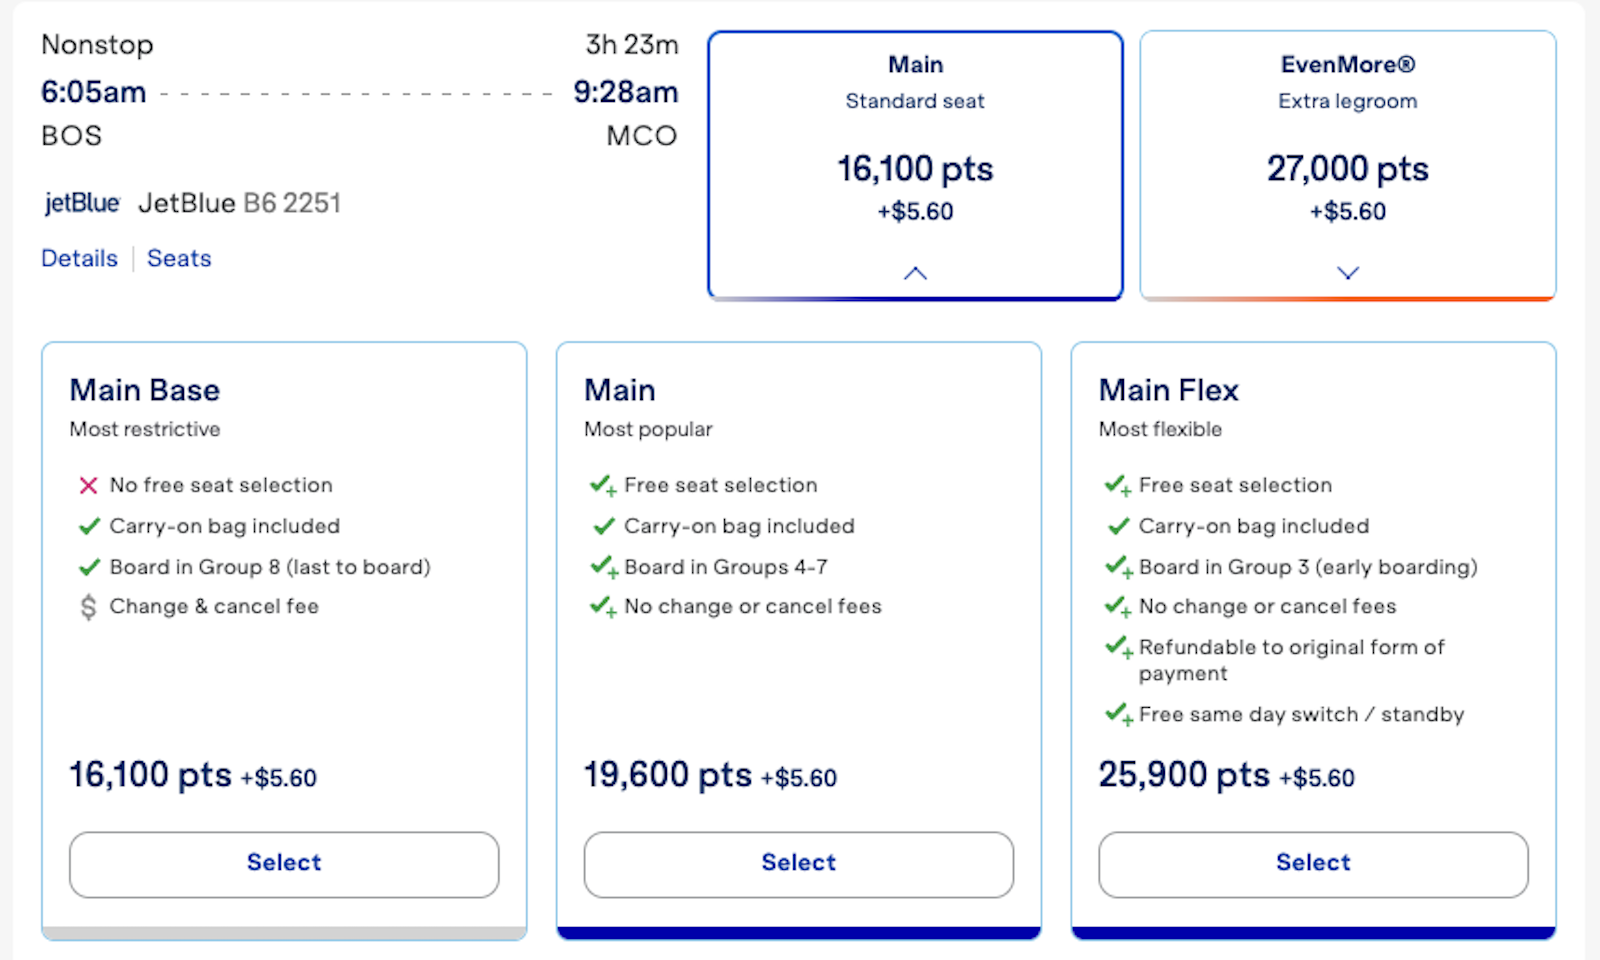Click the Main Flex card title
1600x960 pixels.
point(1169,390)
